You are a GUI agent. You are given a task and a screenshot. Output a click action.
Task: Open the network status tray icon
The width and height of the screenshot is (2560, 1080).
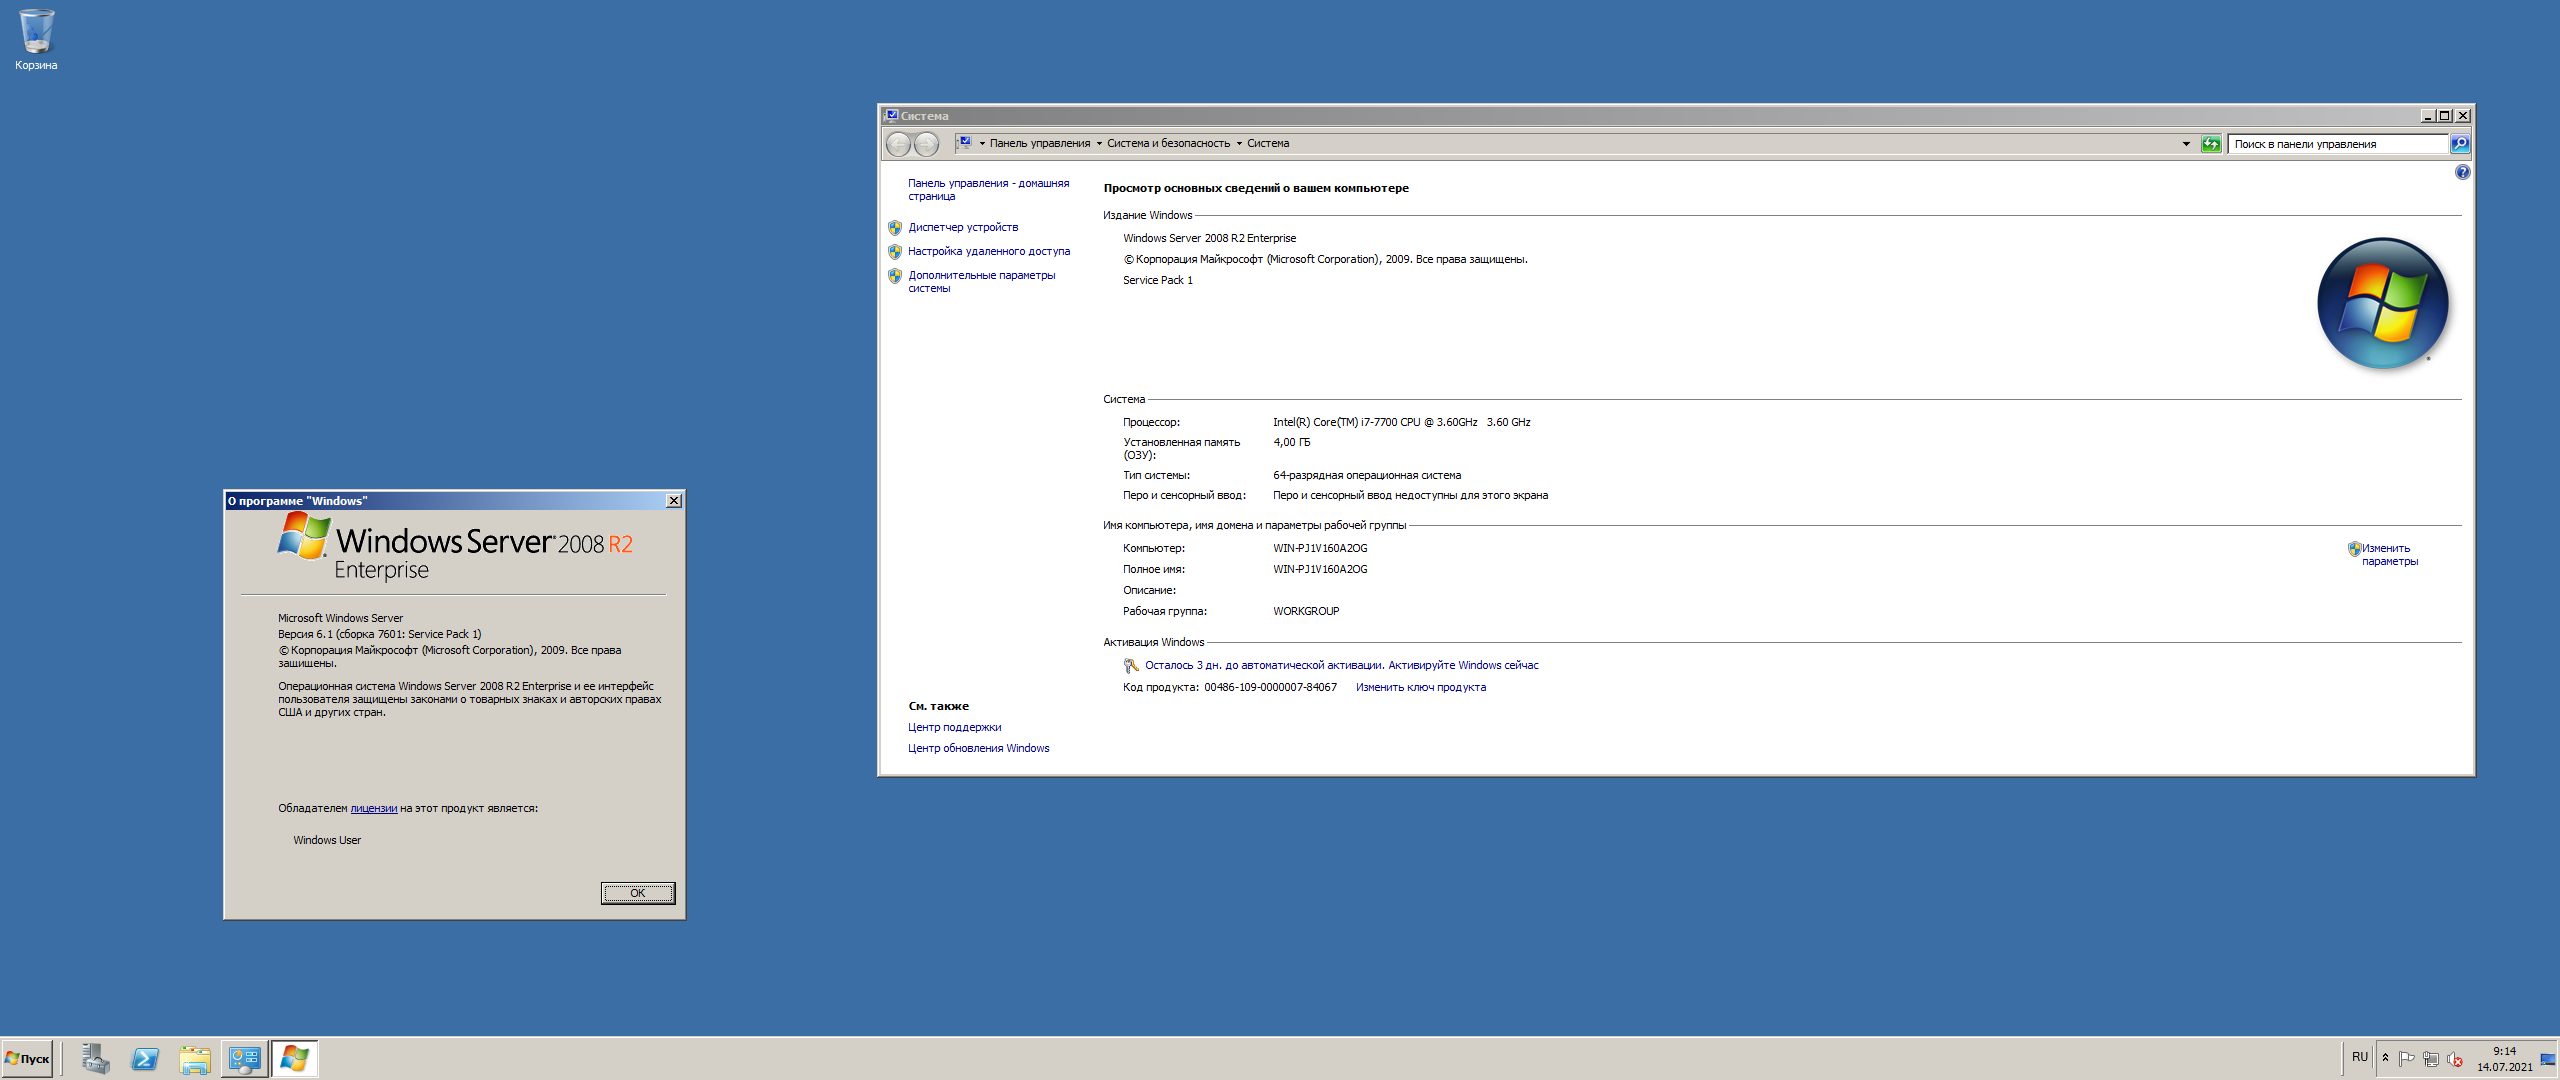point(2431,1059)
